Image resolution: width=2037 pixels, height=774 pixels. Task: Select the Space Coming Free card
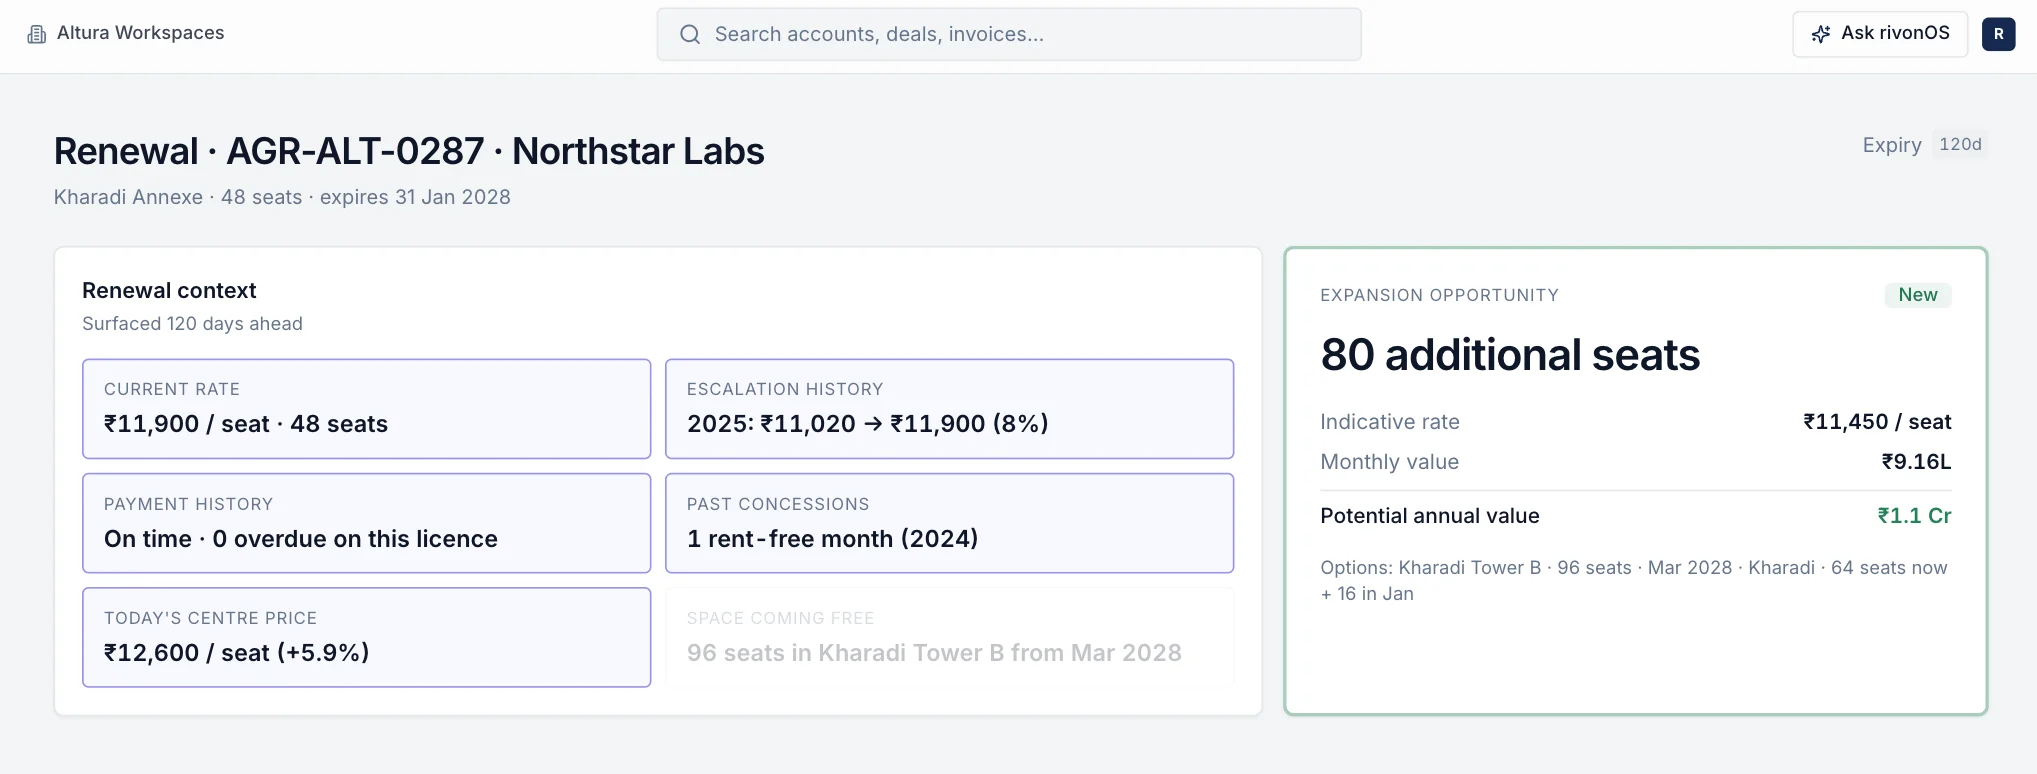pyautogui.click(x=949, y=637)
